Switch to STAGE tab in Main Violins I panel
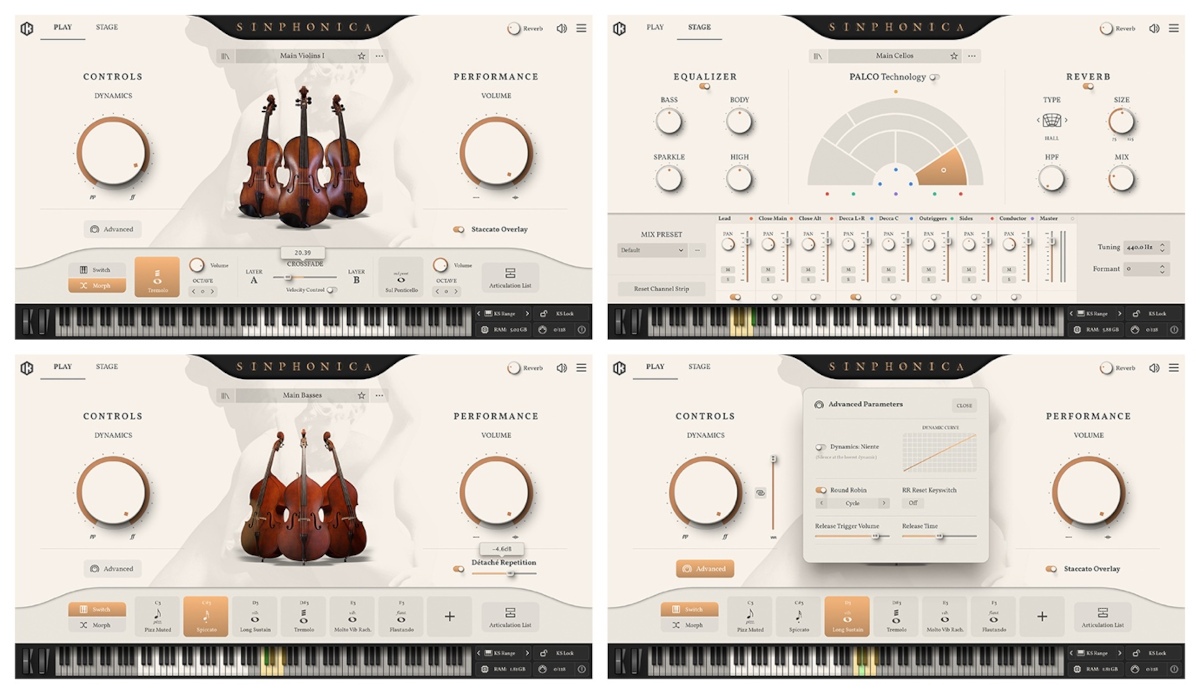1200x694 pixels. (107, 28)
